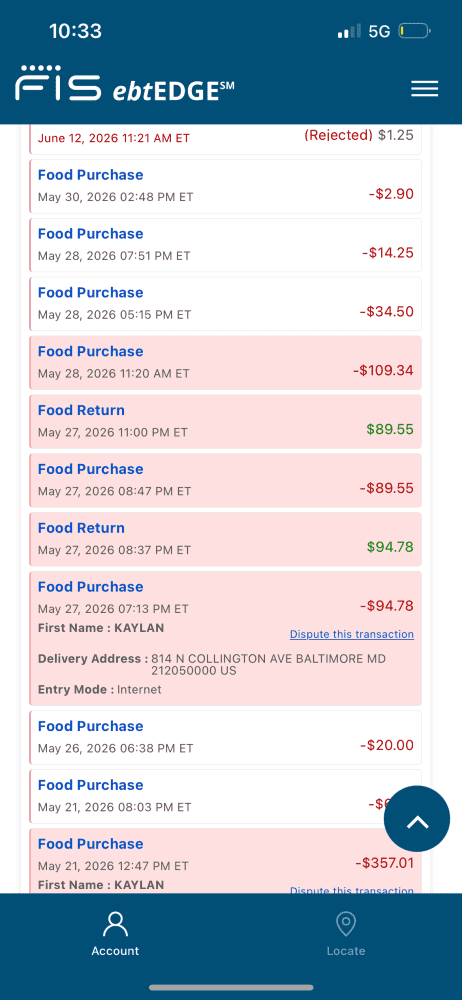Dispute the $94.78 transaction link
Screen dimensions: 462x1000
352,634
